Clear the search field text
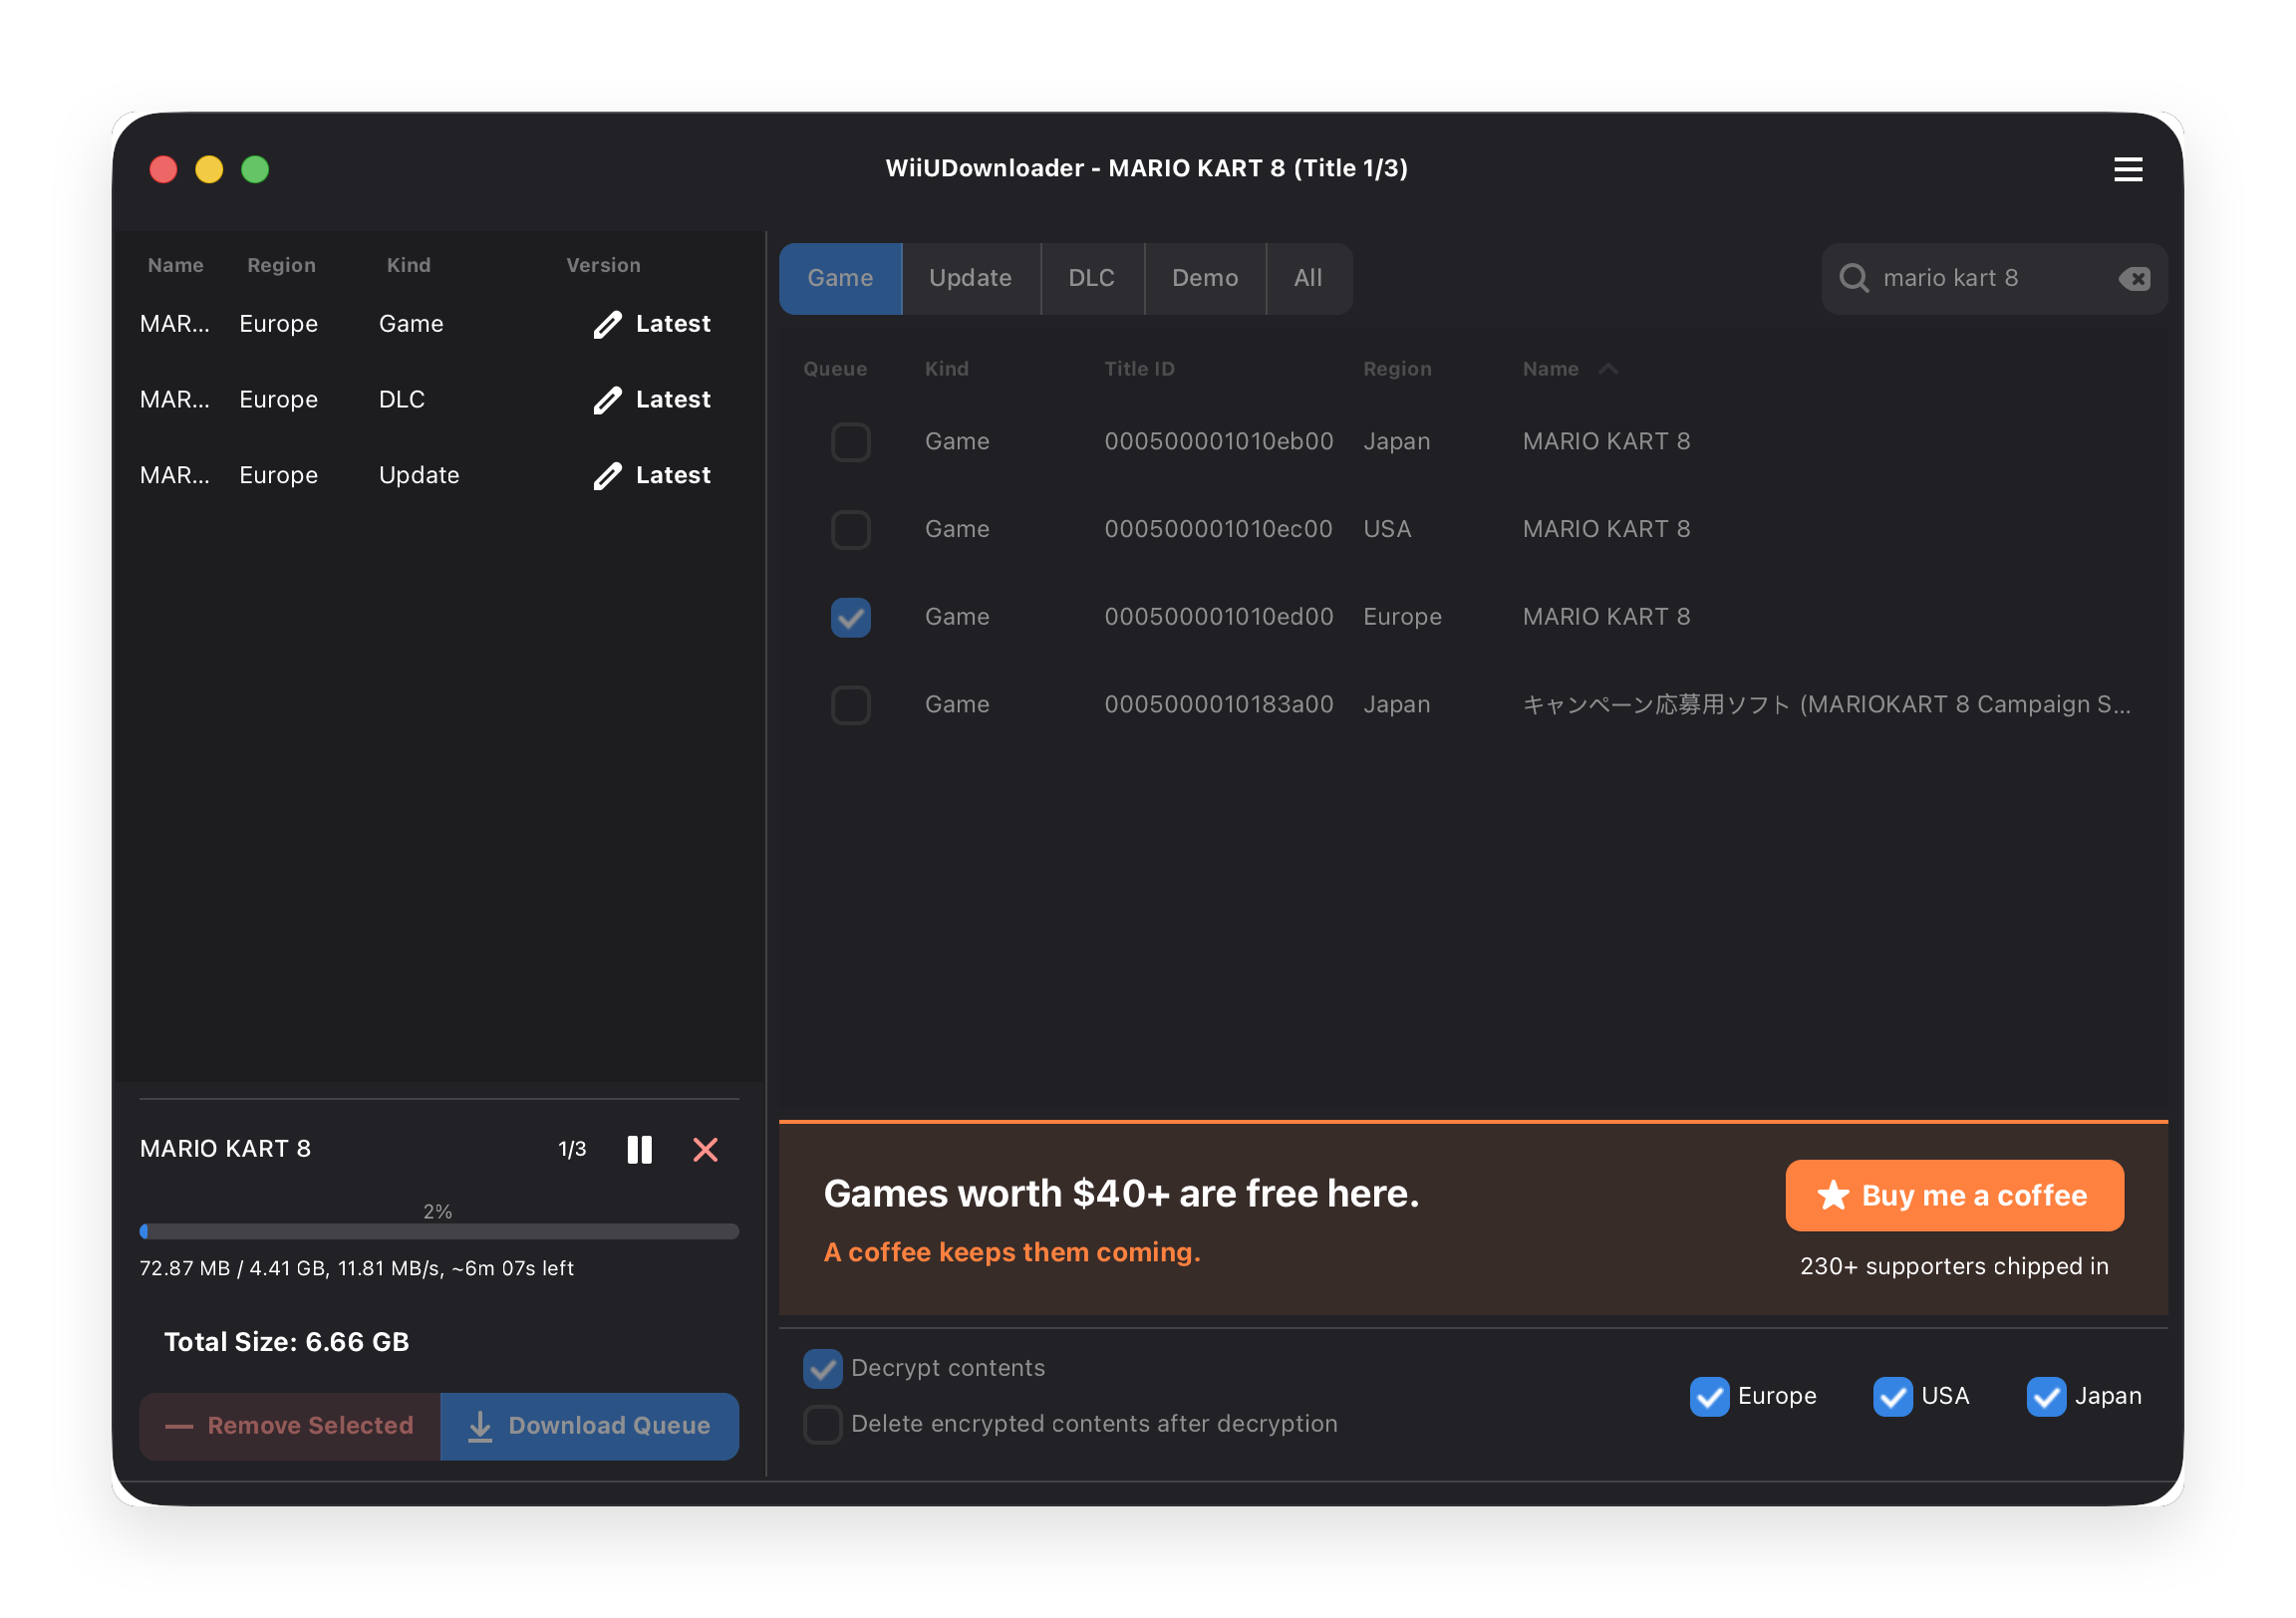 [x=2133, y=278]
